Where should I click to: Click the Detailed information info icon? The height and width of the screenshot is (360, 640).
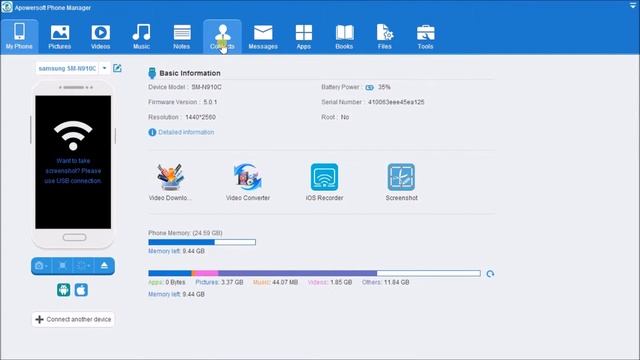coord(152,132)
